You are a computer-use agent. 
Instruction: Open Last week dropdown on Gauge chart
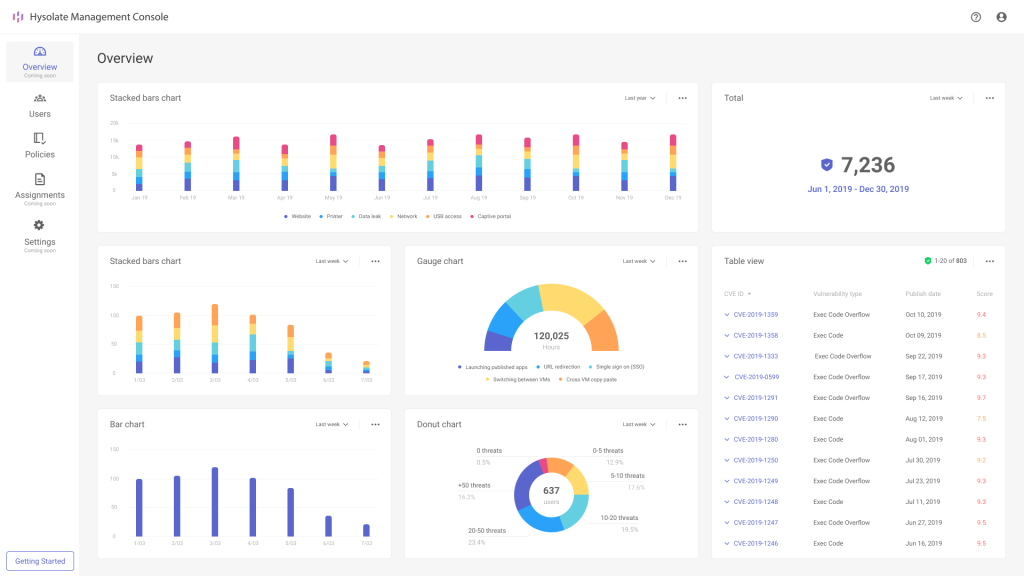(x=639, y=261)
